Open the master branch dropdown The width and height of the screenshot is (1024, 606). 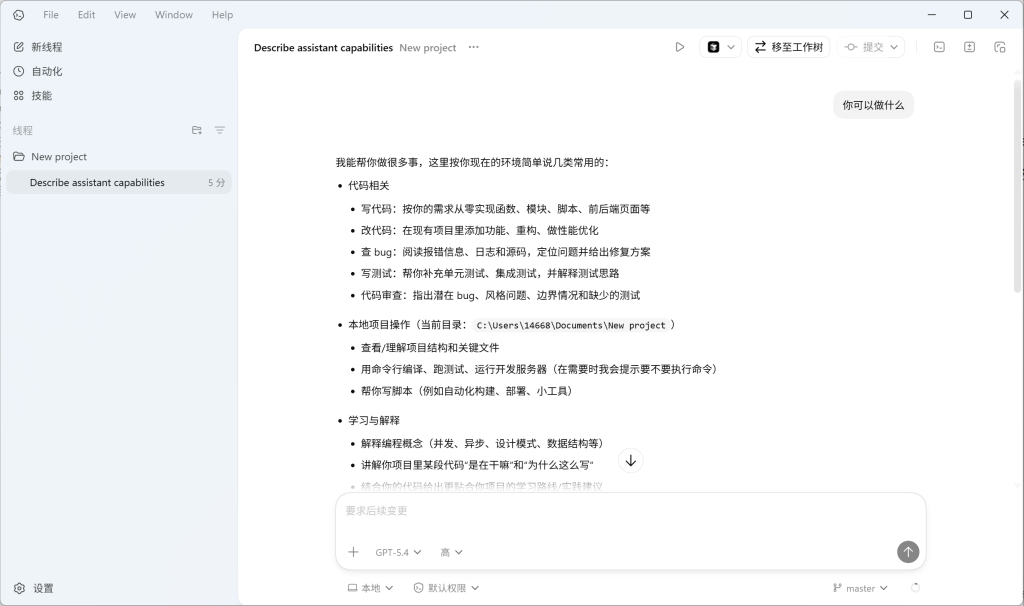(x=861, y=588)
